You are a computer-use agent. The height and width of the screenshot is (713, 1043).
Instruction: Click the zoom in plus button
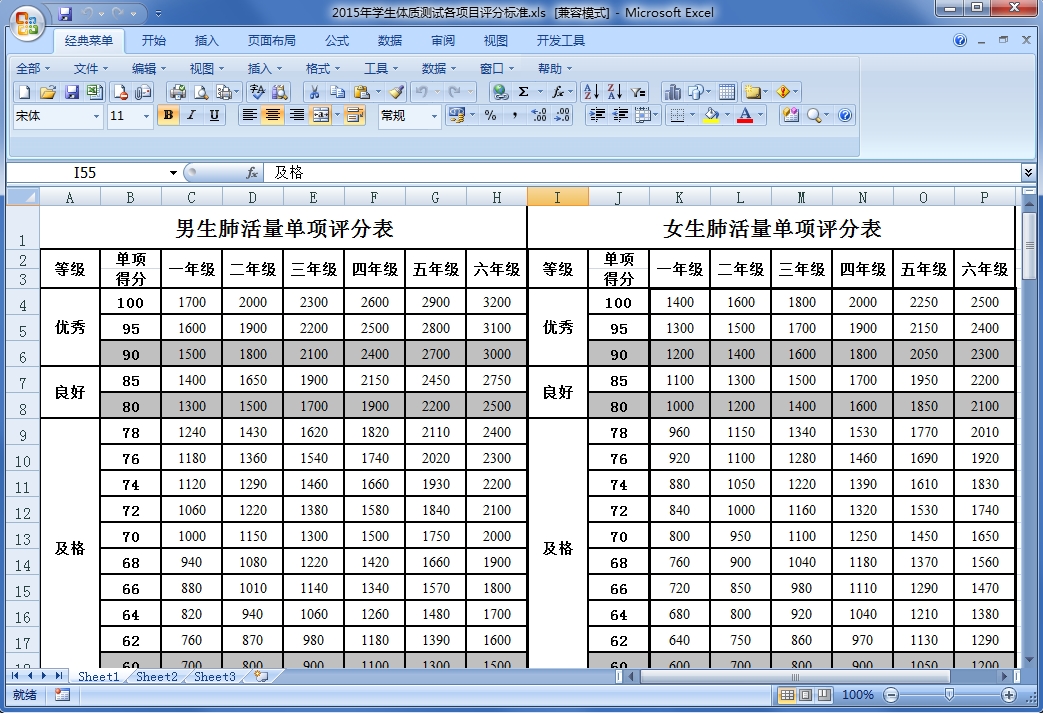click(x=1009, y=695)
